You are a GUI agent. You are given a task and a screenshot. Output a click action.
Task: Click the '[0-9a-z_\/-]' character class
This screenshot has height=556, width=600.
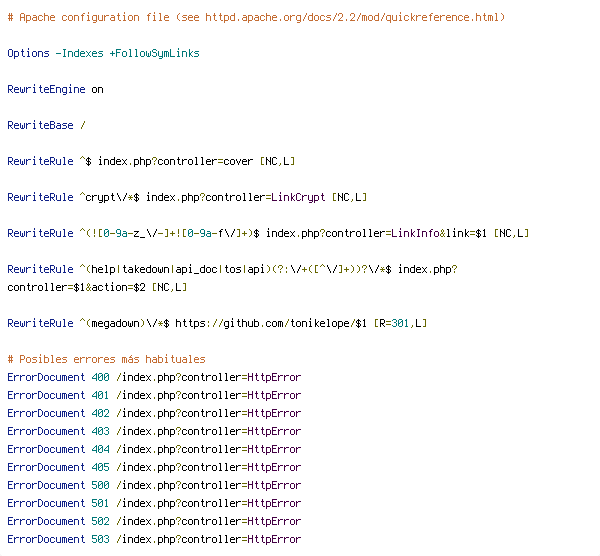(x=133, y=233)
